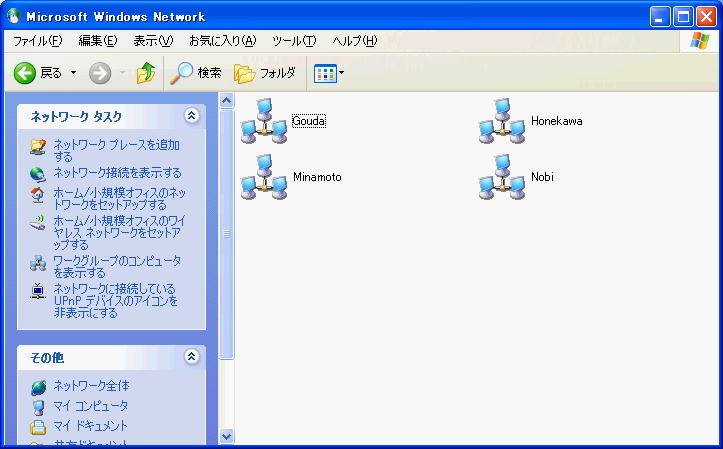Viewport: 723px width, 449px height.
Task: Toggle the Folders (フォルダ) pane button
Action: [x=265, y=73]
